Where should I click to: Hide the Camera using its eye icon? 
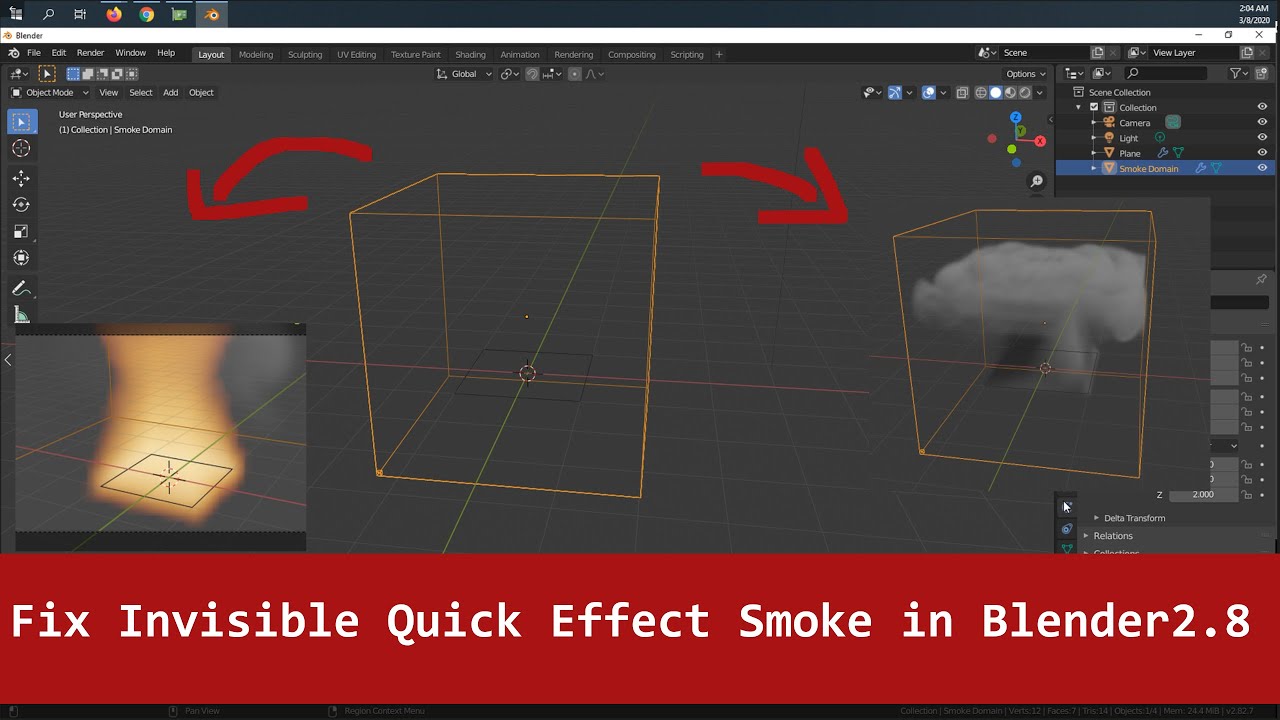click(1262, 122)
